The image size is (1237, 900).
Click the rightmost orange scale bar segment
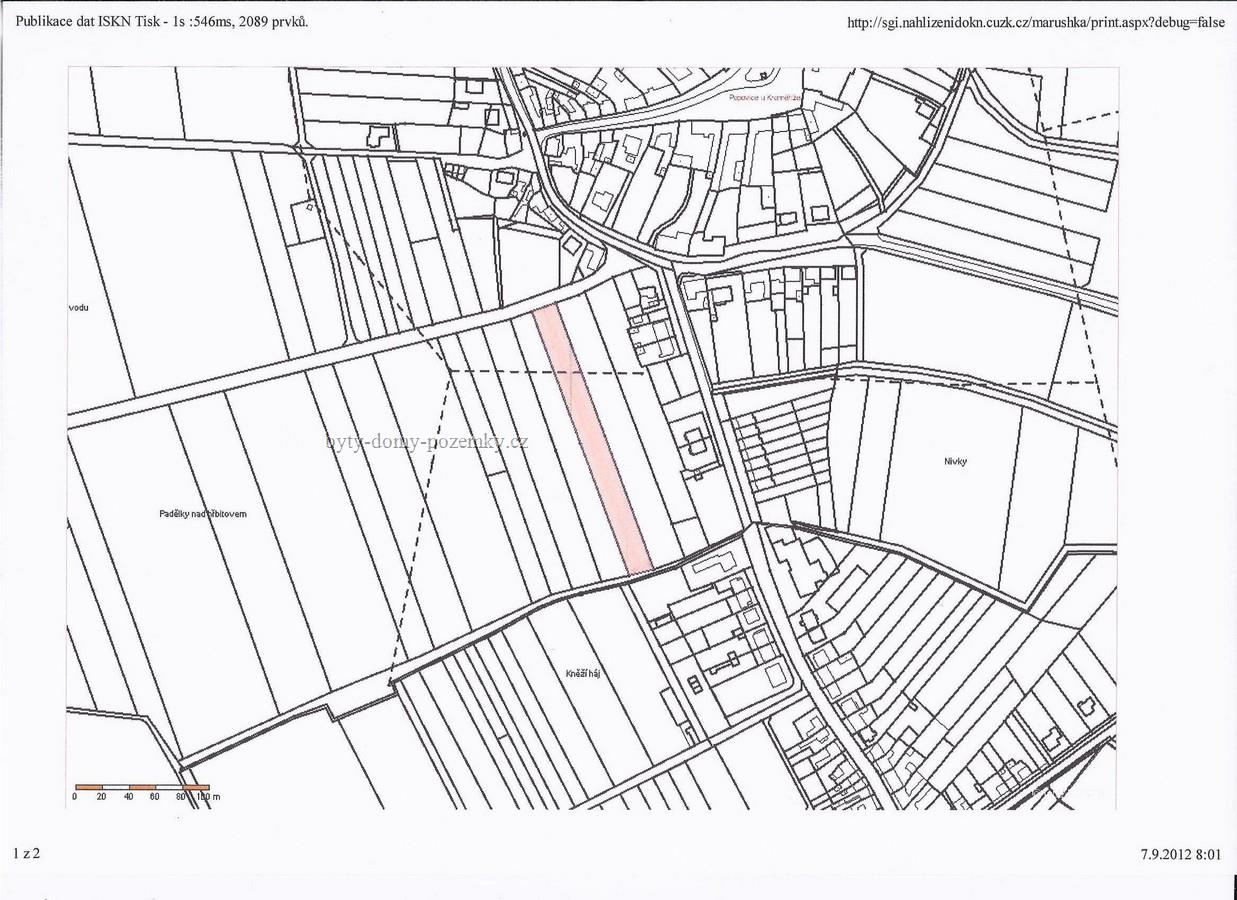coord(196,787)
